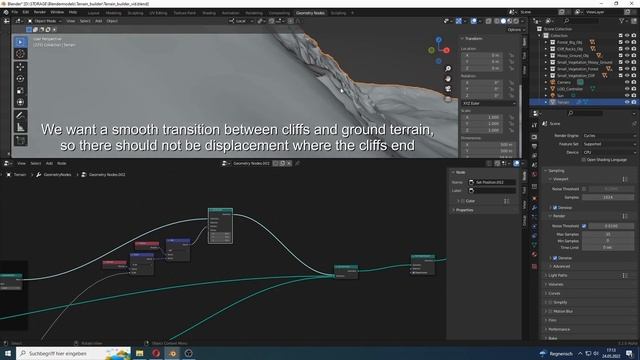Image resolution: width=640 pixels, height=360 pixels.
Task: Toggle Render Noise Threshold checkbox
Action: pos(584,226)
